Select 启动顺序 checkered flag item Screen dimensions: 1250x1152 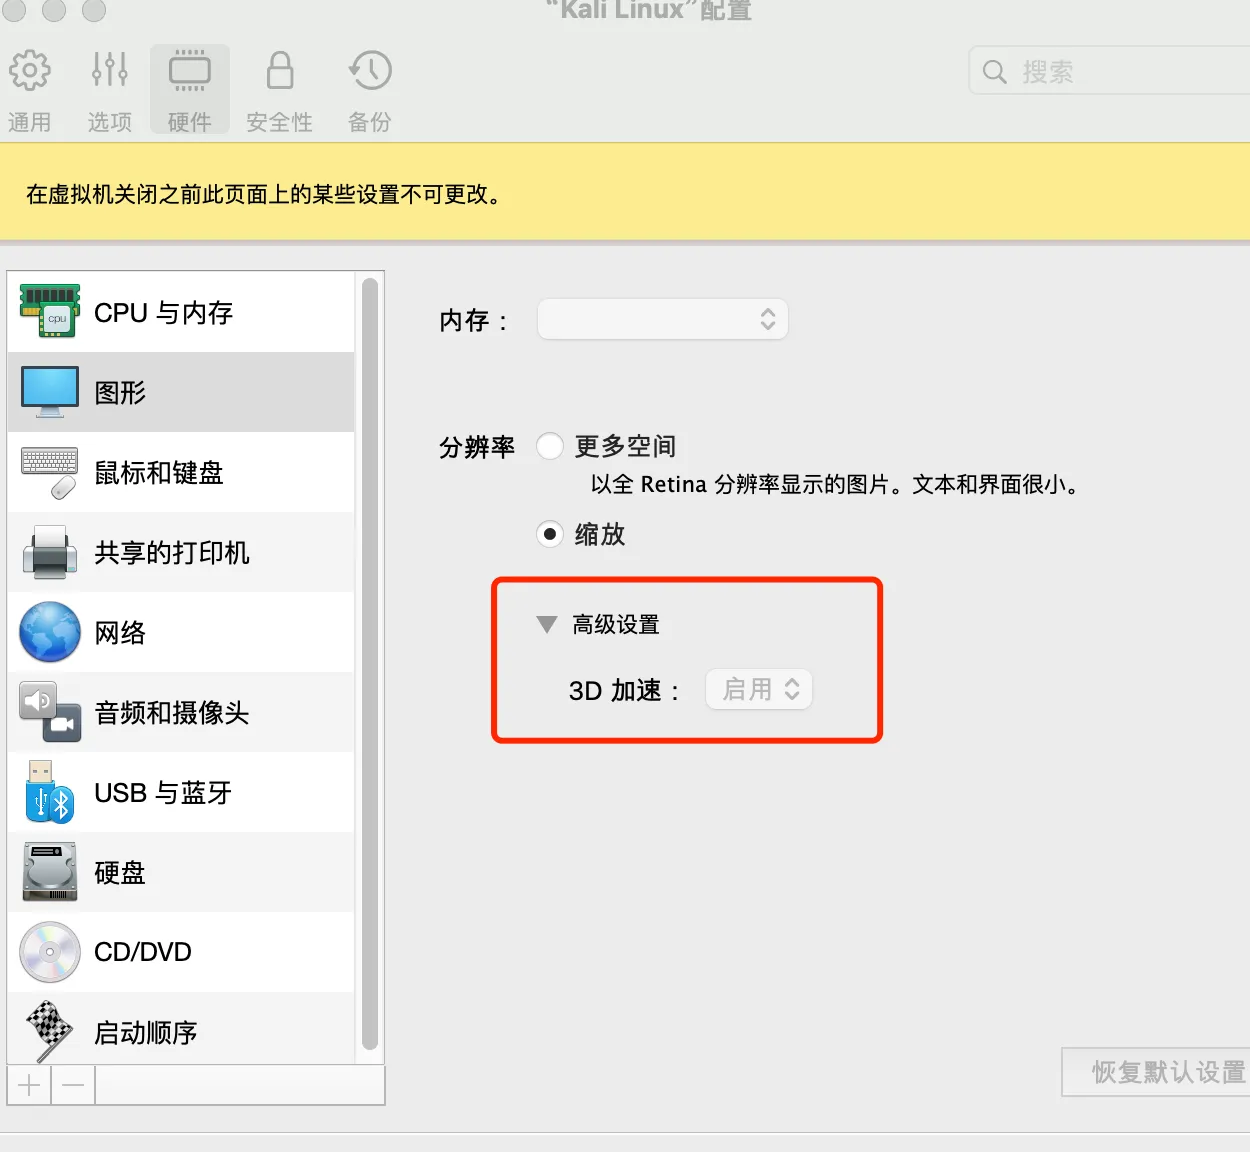(x=49, y=1031)
